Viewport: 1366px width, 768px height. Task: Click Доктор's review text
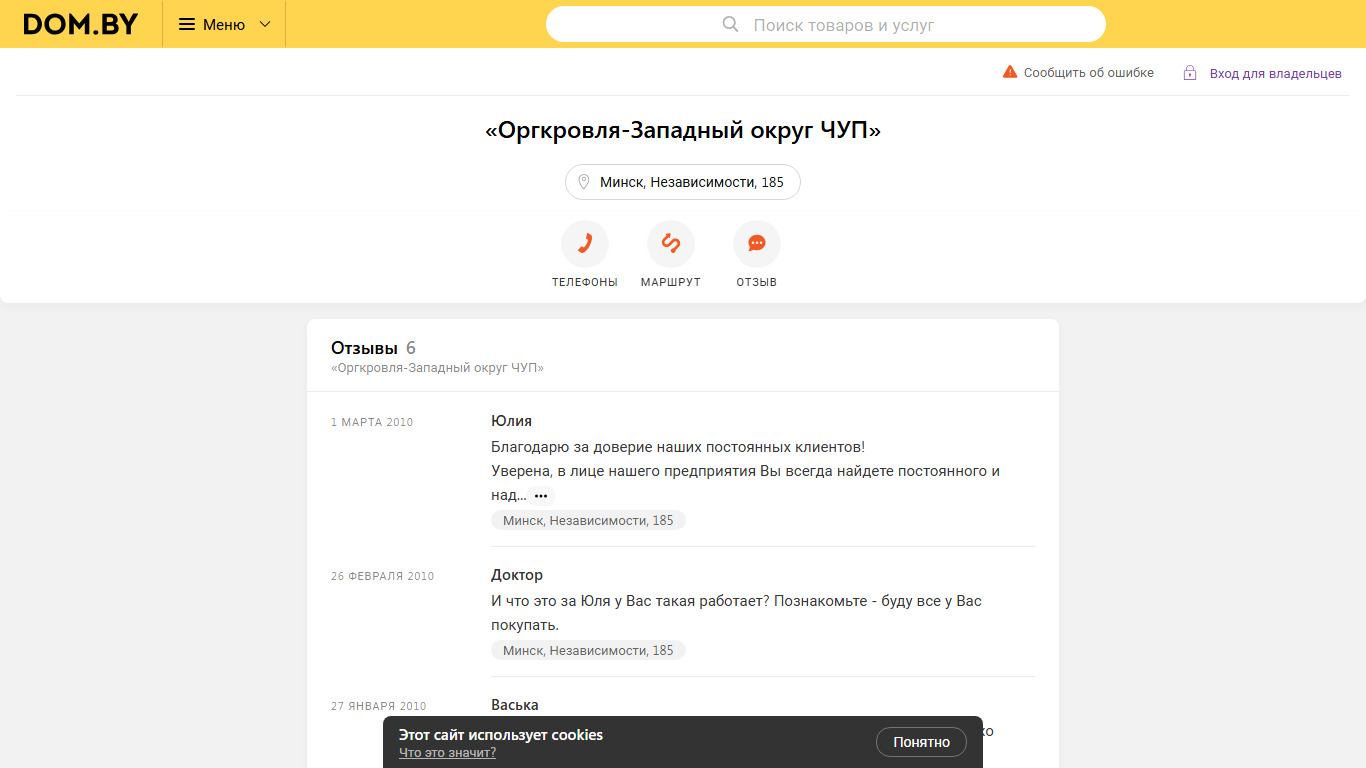point(737,613)
